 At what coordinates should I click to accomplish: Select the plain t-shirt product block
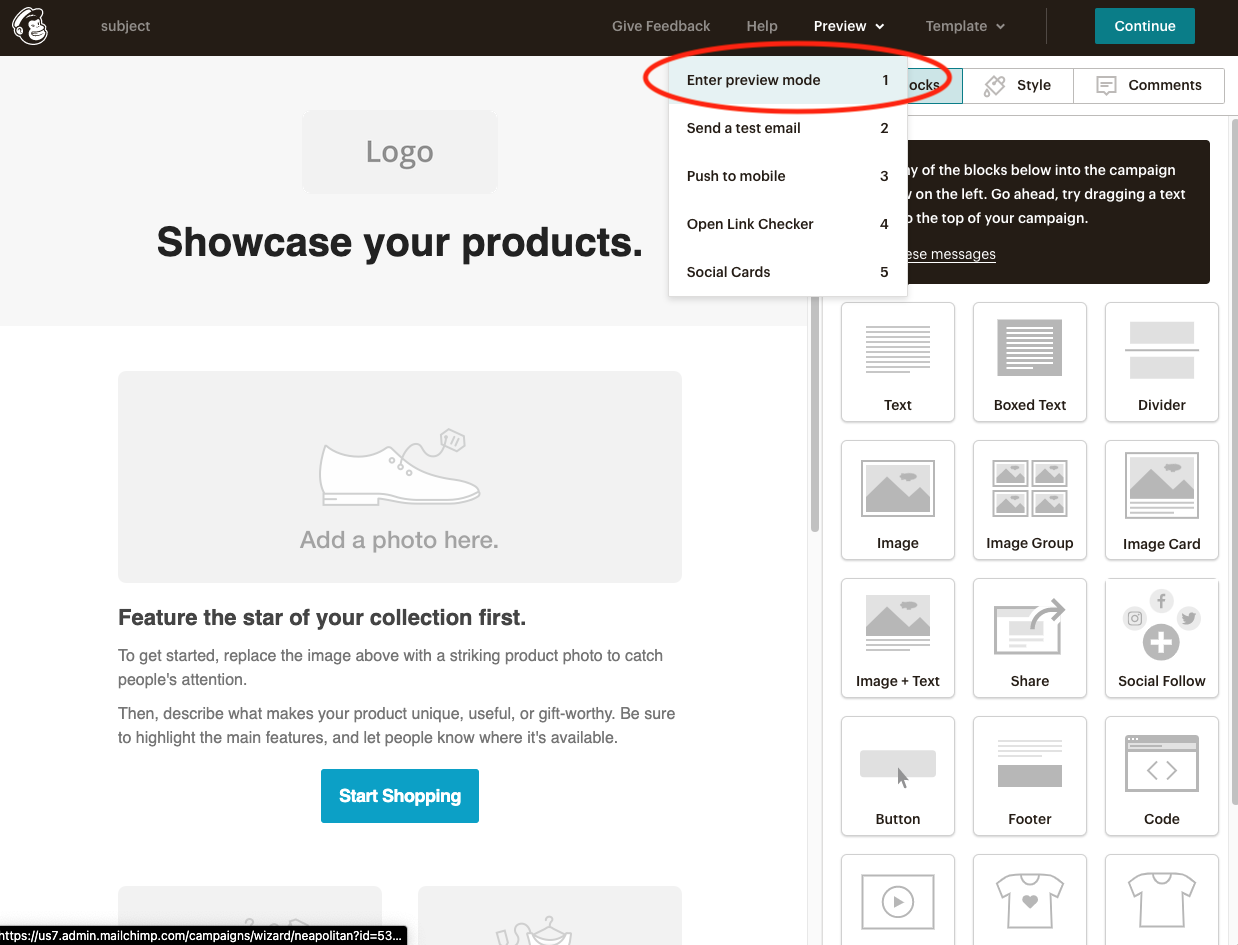click(x=1162, y=900)
